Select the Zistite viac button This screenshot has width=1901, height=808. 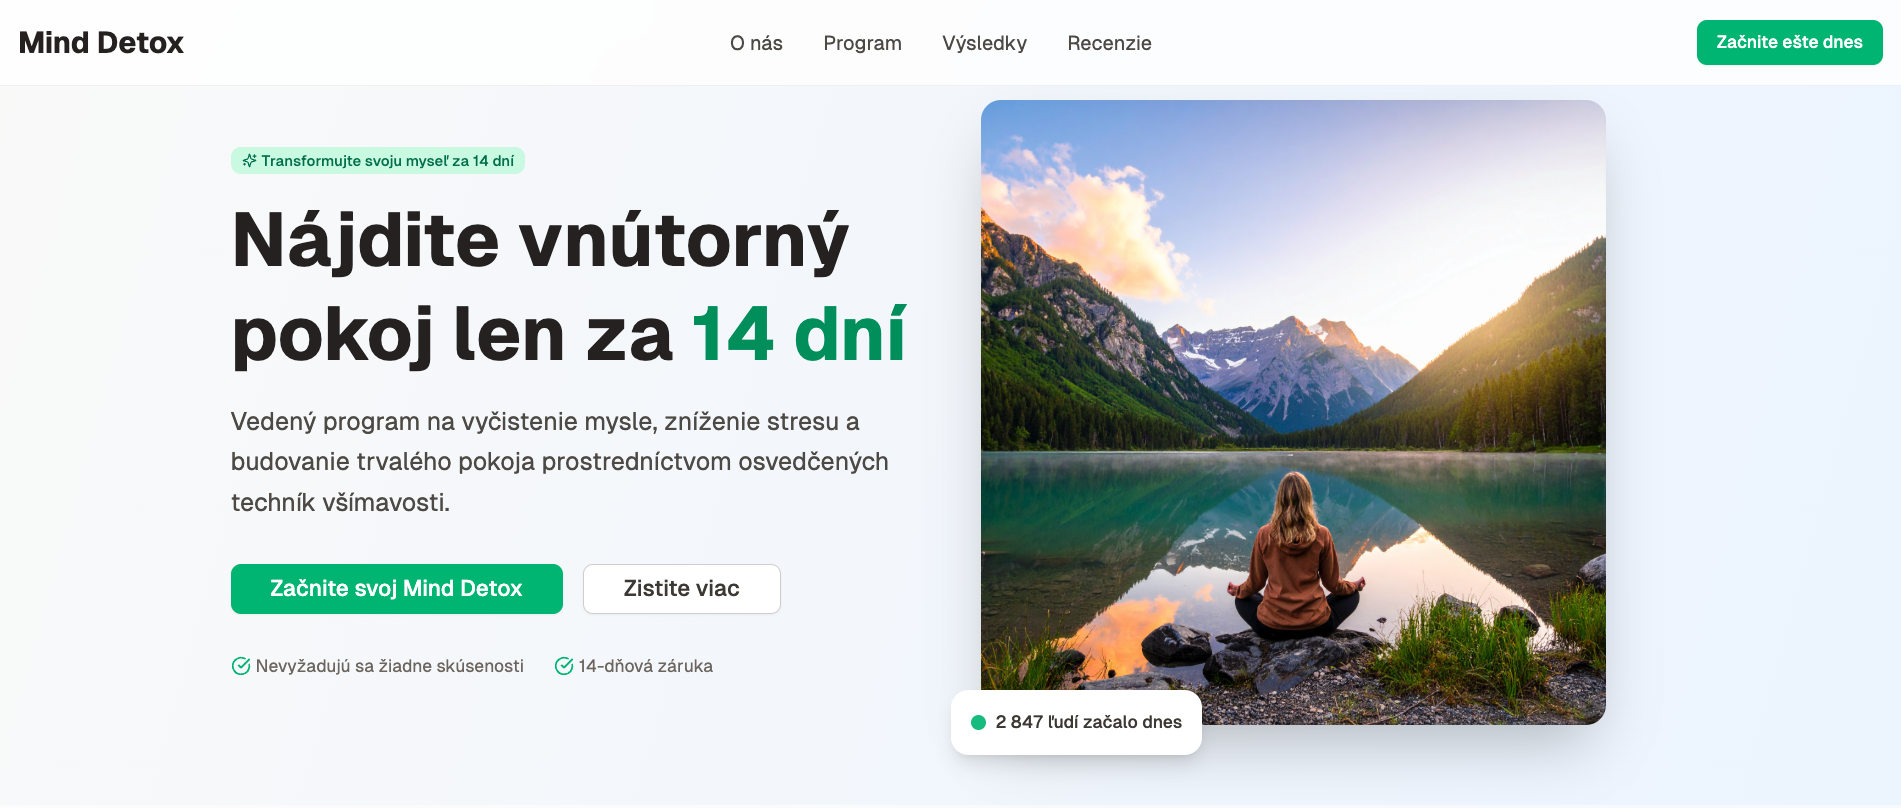(x=682, y=589)
